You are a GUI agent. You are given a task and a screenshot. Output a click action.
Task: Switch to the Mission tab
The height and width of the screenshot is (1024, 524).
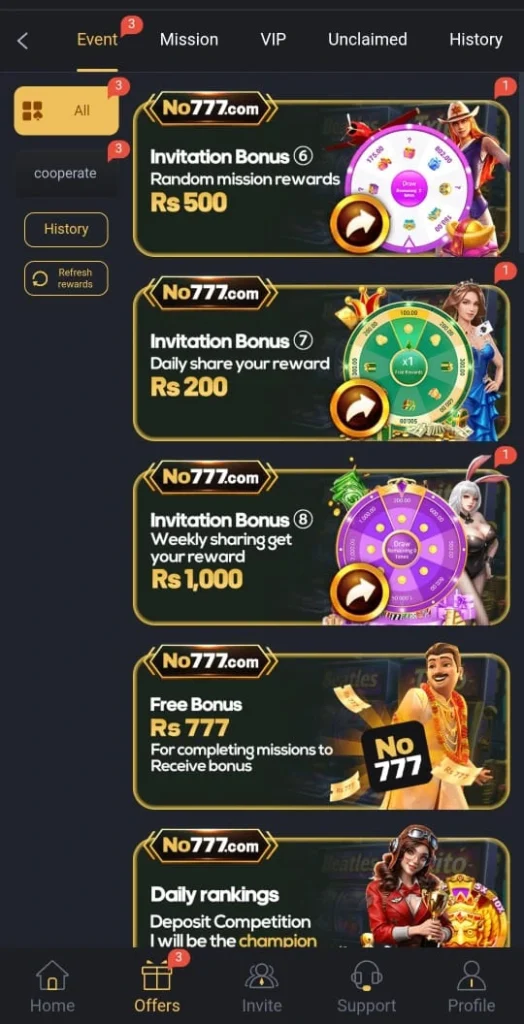point(189,40)
